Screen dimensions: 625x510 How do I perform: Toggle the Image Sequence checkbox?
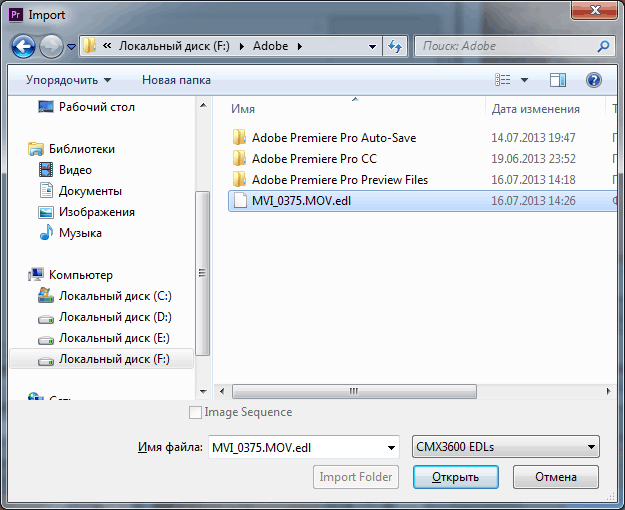195,412
